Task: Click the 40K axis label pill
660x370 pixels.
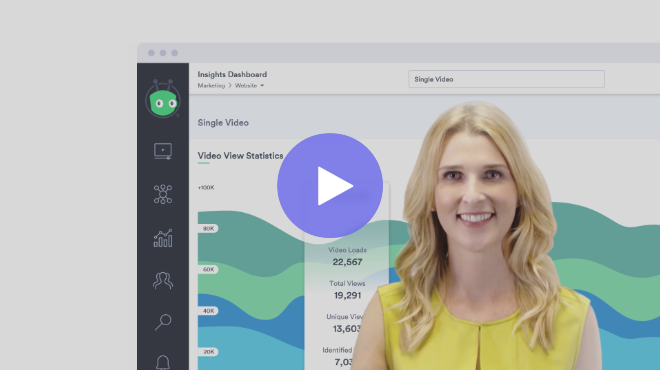Action: tap(208, 311)
